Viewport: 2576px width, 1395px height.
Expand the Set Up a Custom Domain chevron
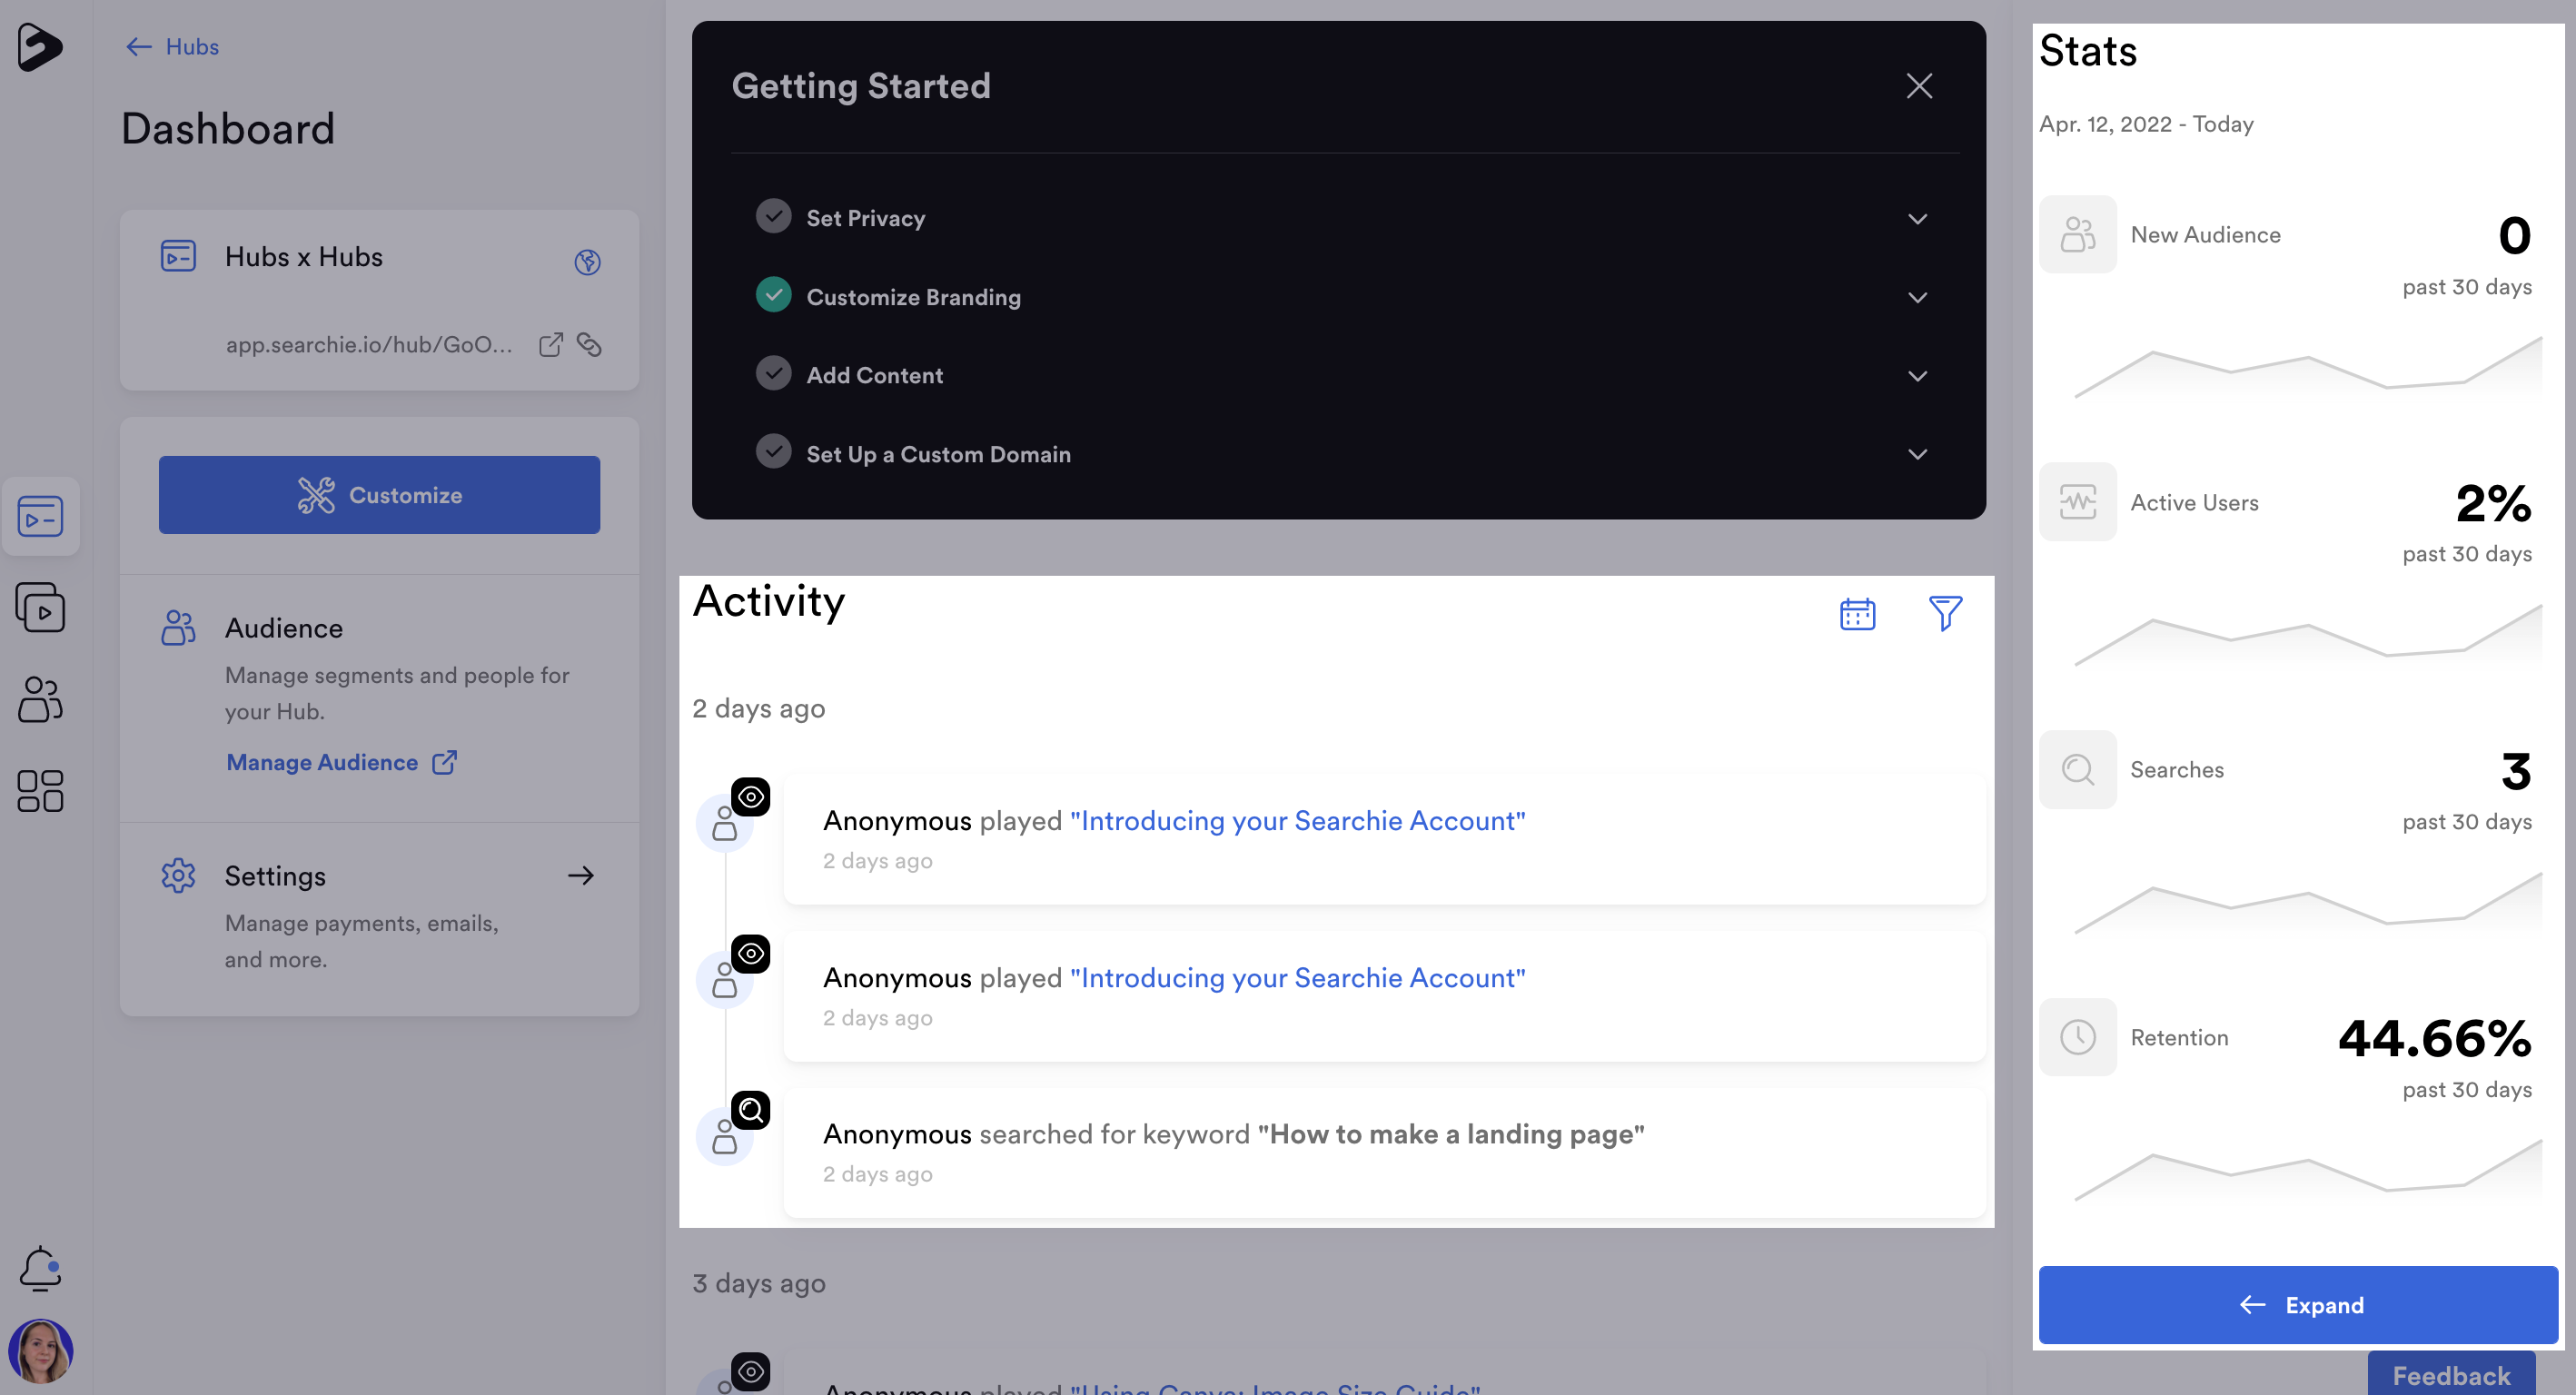coord(1917,455)
